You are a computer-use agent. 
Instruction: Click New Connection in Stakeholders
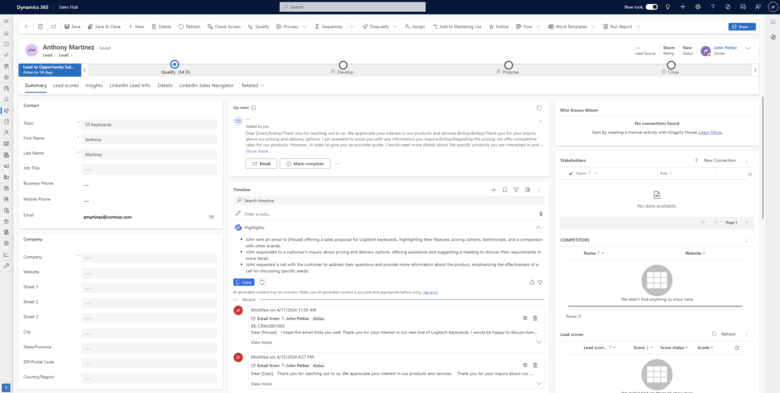[714, 161]
